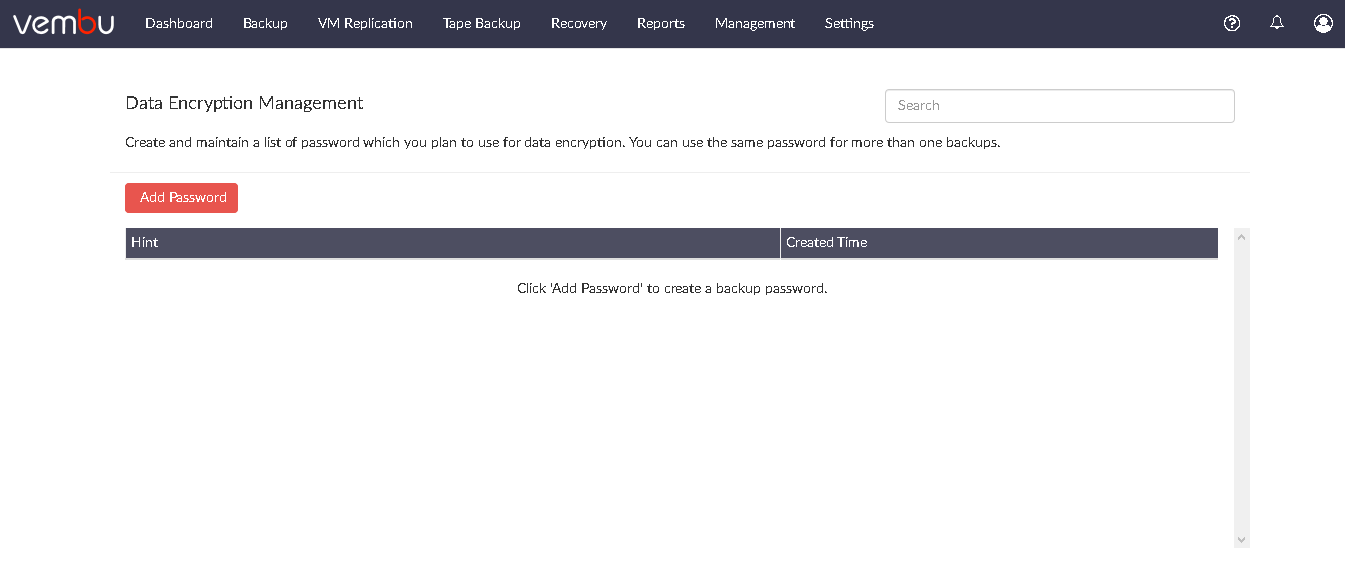Screen dimensions: 1345x562
Task: Focus the Search input field
Action: point(1060,106)
